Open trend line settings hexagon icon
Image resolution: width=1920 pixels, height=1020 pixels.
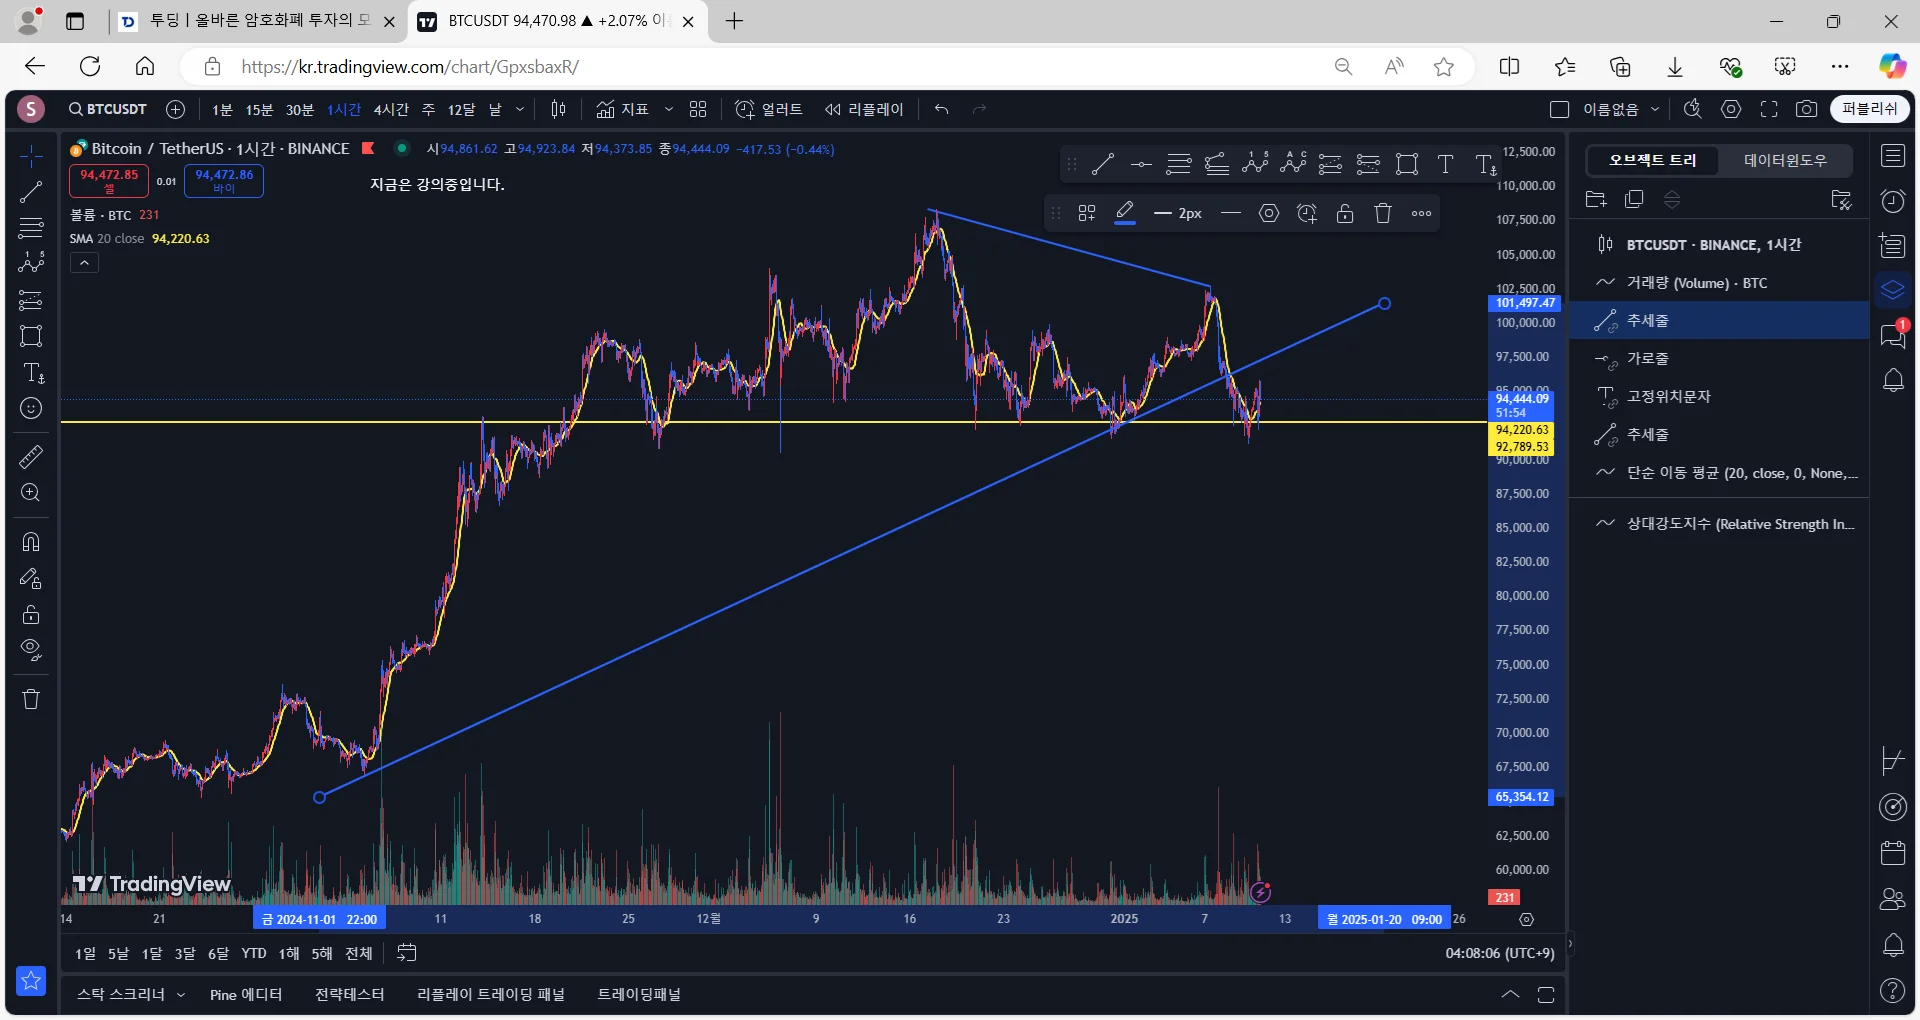pos(1269,213)
